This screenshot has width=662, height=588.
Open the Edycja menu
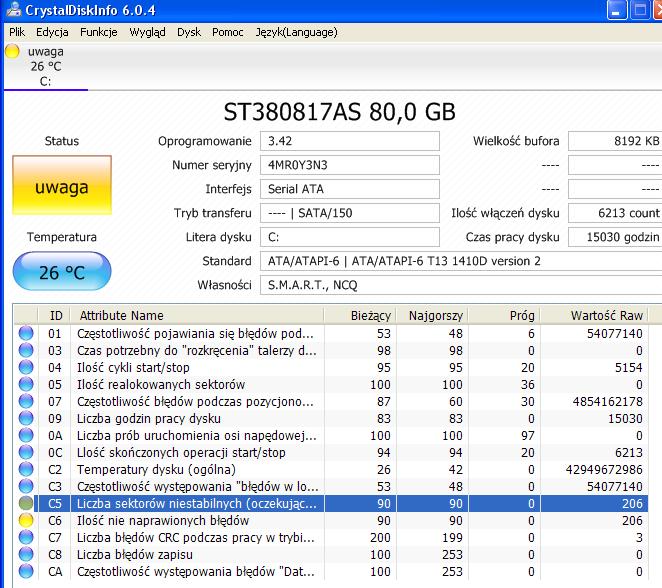tap(52, 32)
